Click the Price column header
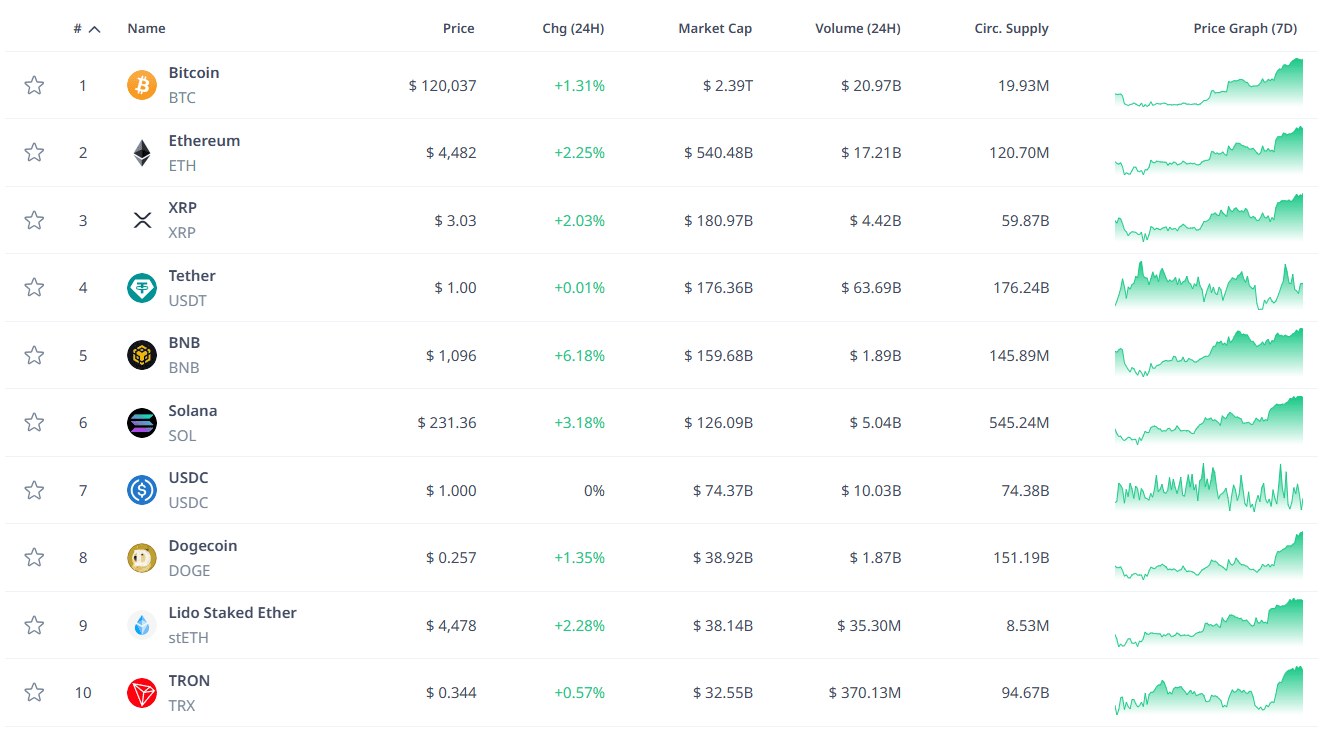The width and height of the screenshot is (1325, 743). coord(459,29)
